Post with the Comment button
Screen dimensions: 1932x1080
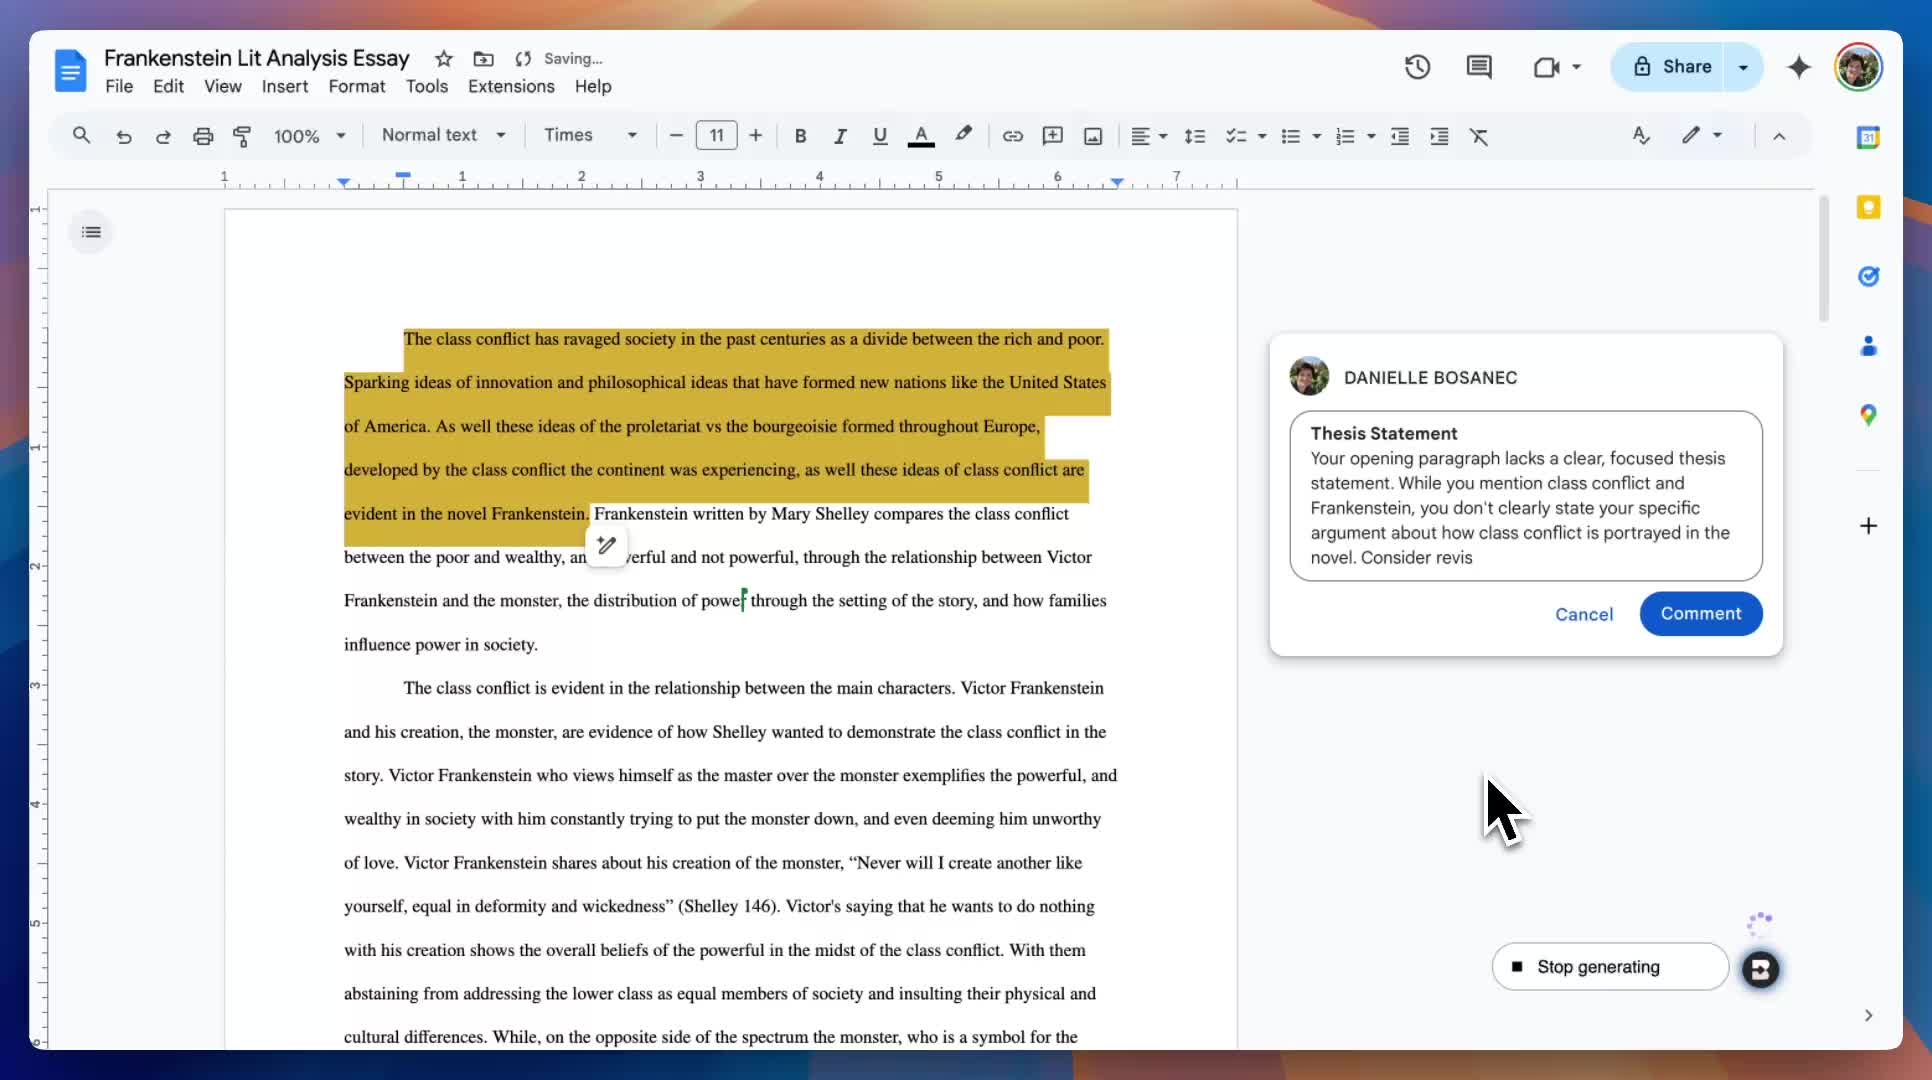coord(1701,614)
